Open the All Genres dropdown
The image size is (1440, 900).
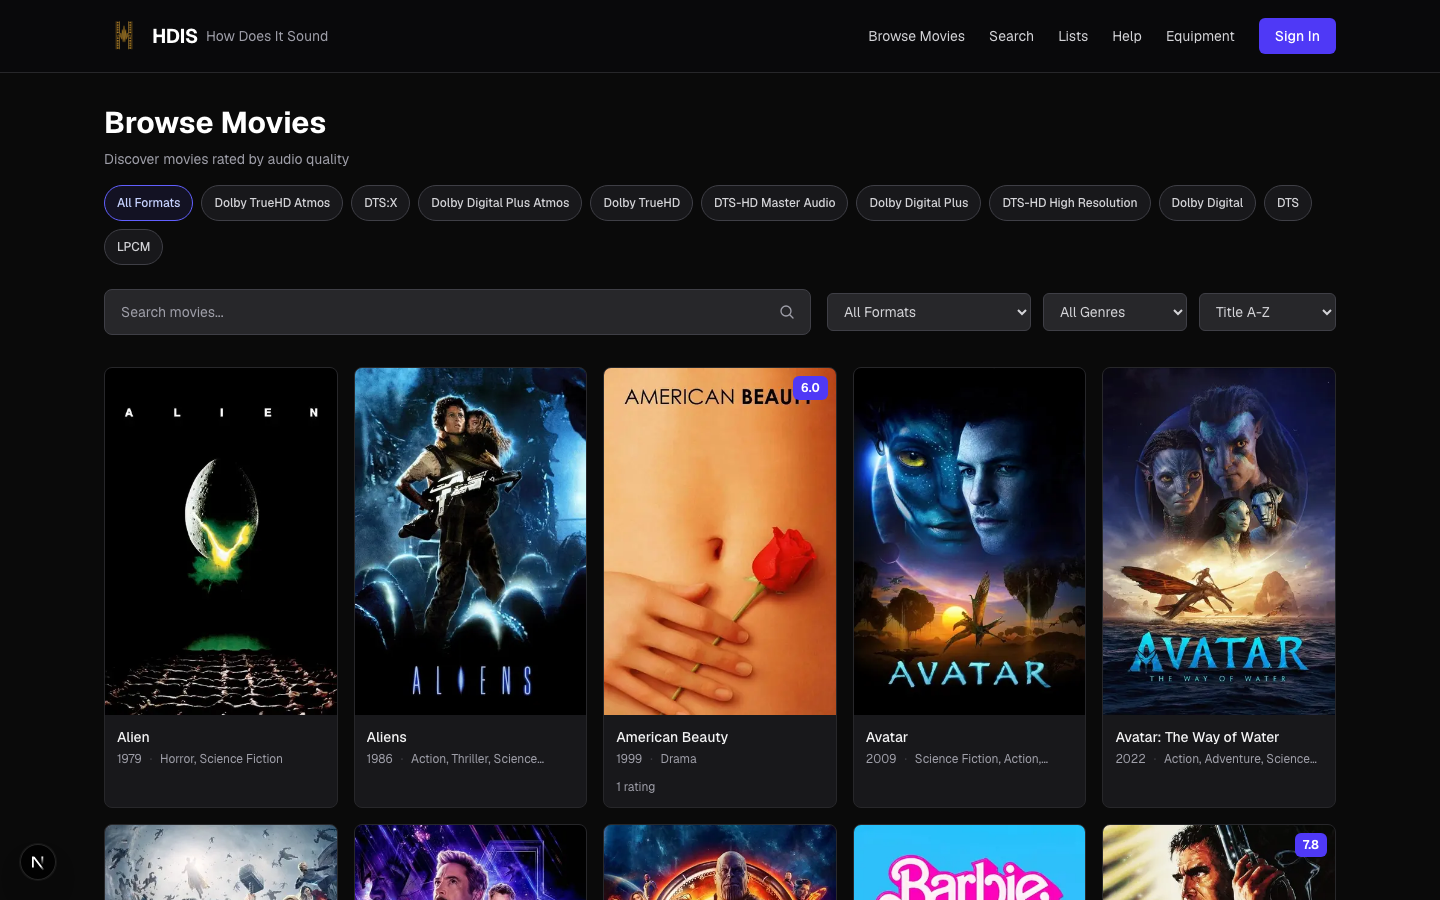[x=1115, y=312]
